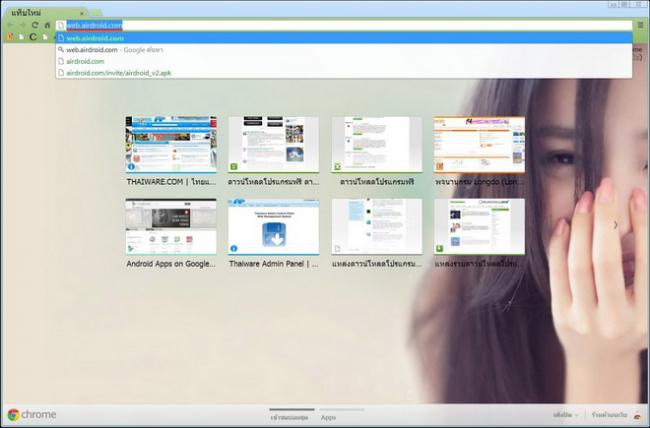This screenshot has width=650, height=428.
Task: Close the current new tab
Action: click(82, 13)
